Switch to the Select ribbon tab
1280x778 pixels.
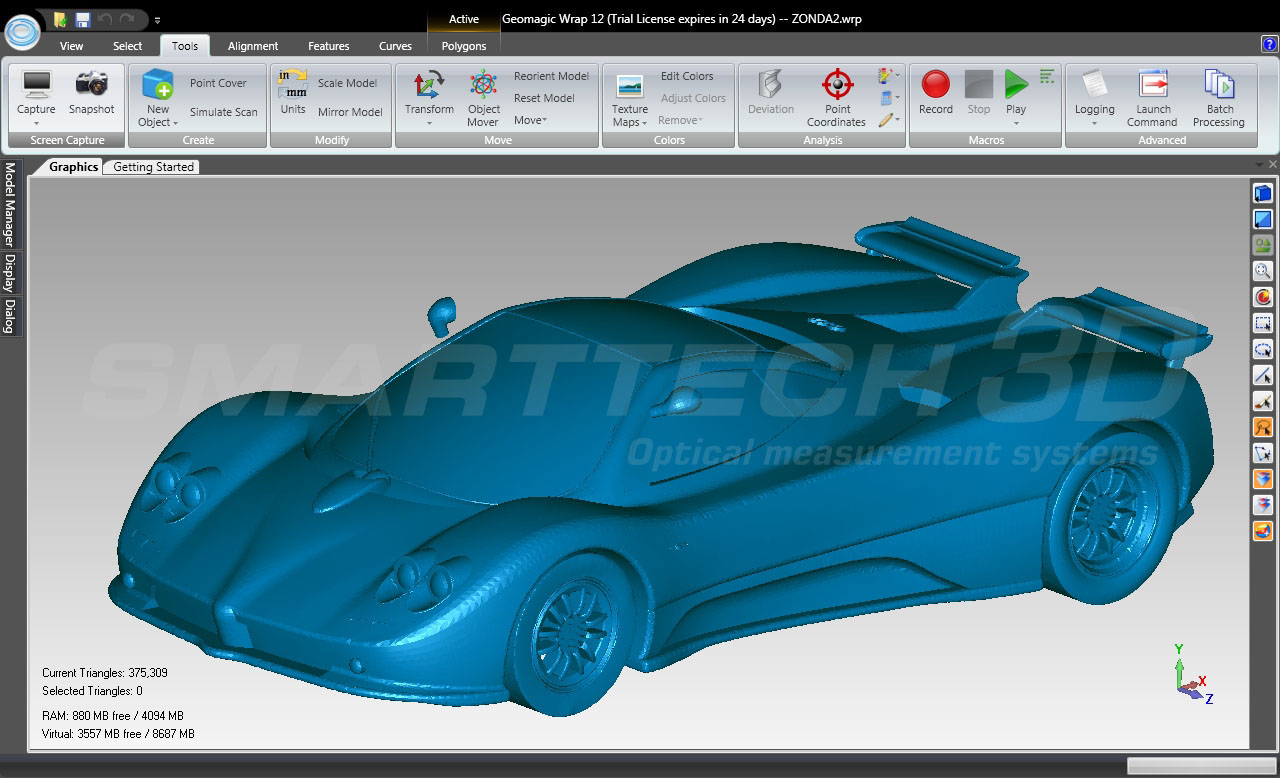(127, 46)
